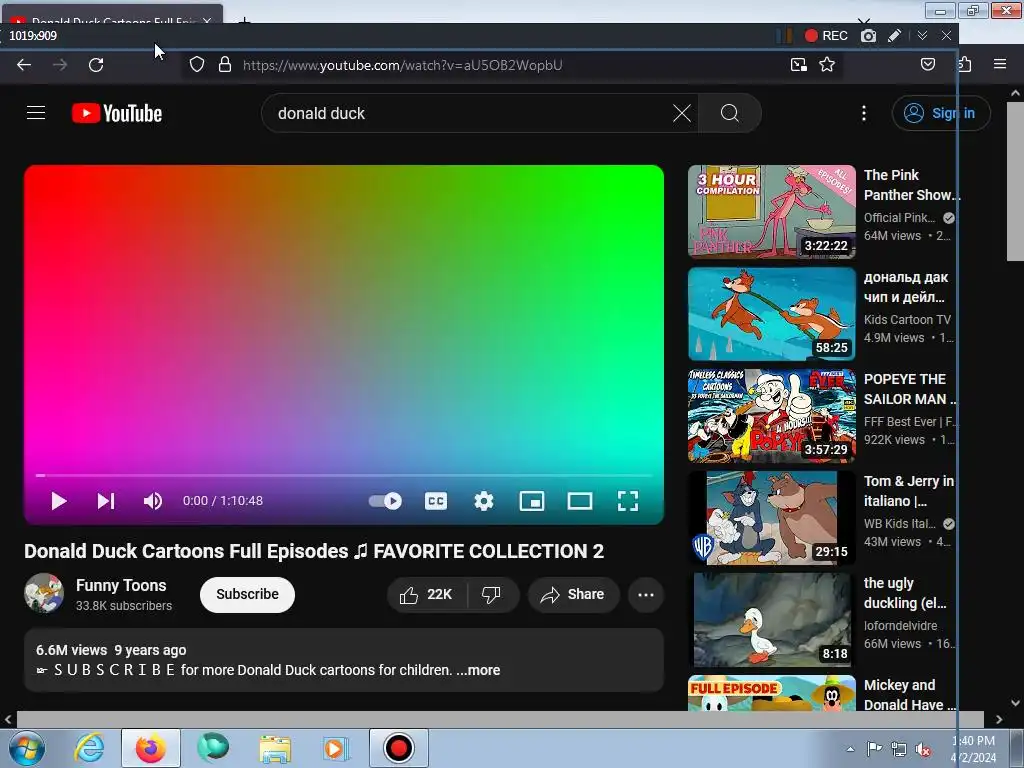
Task: Open the file explorer taskbar icon
Action: [x=275, y=748]
